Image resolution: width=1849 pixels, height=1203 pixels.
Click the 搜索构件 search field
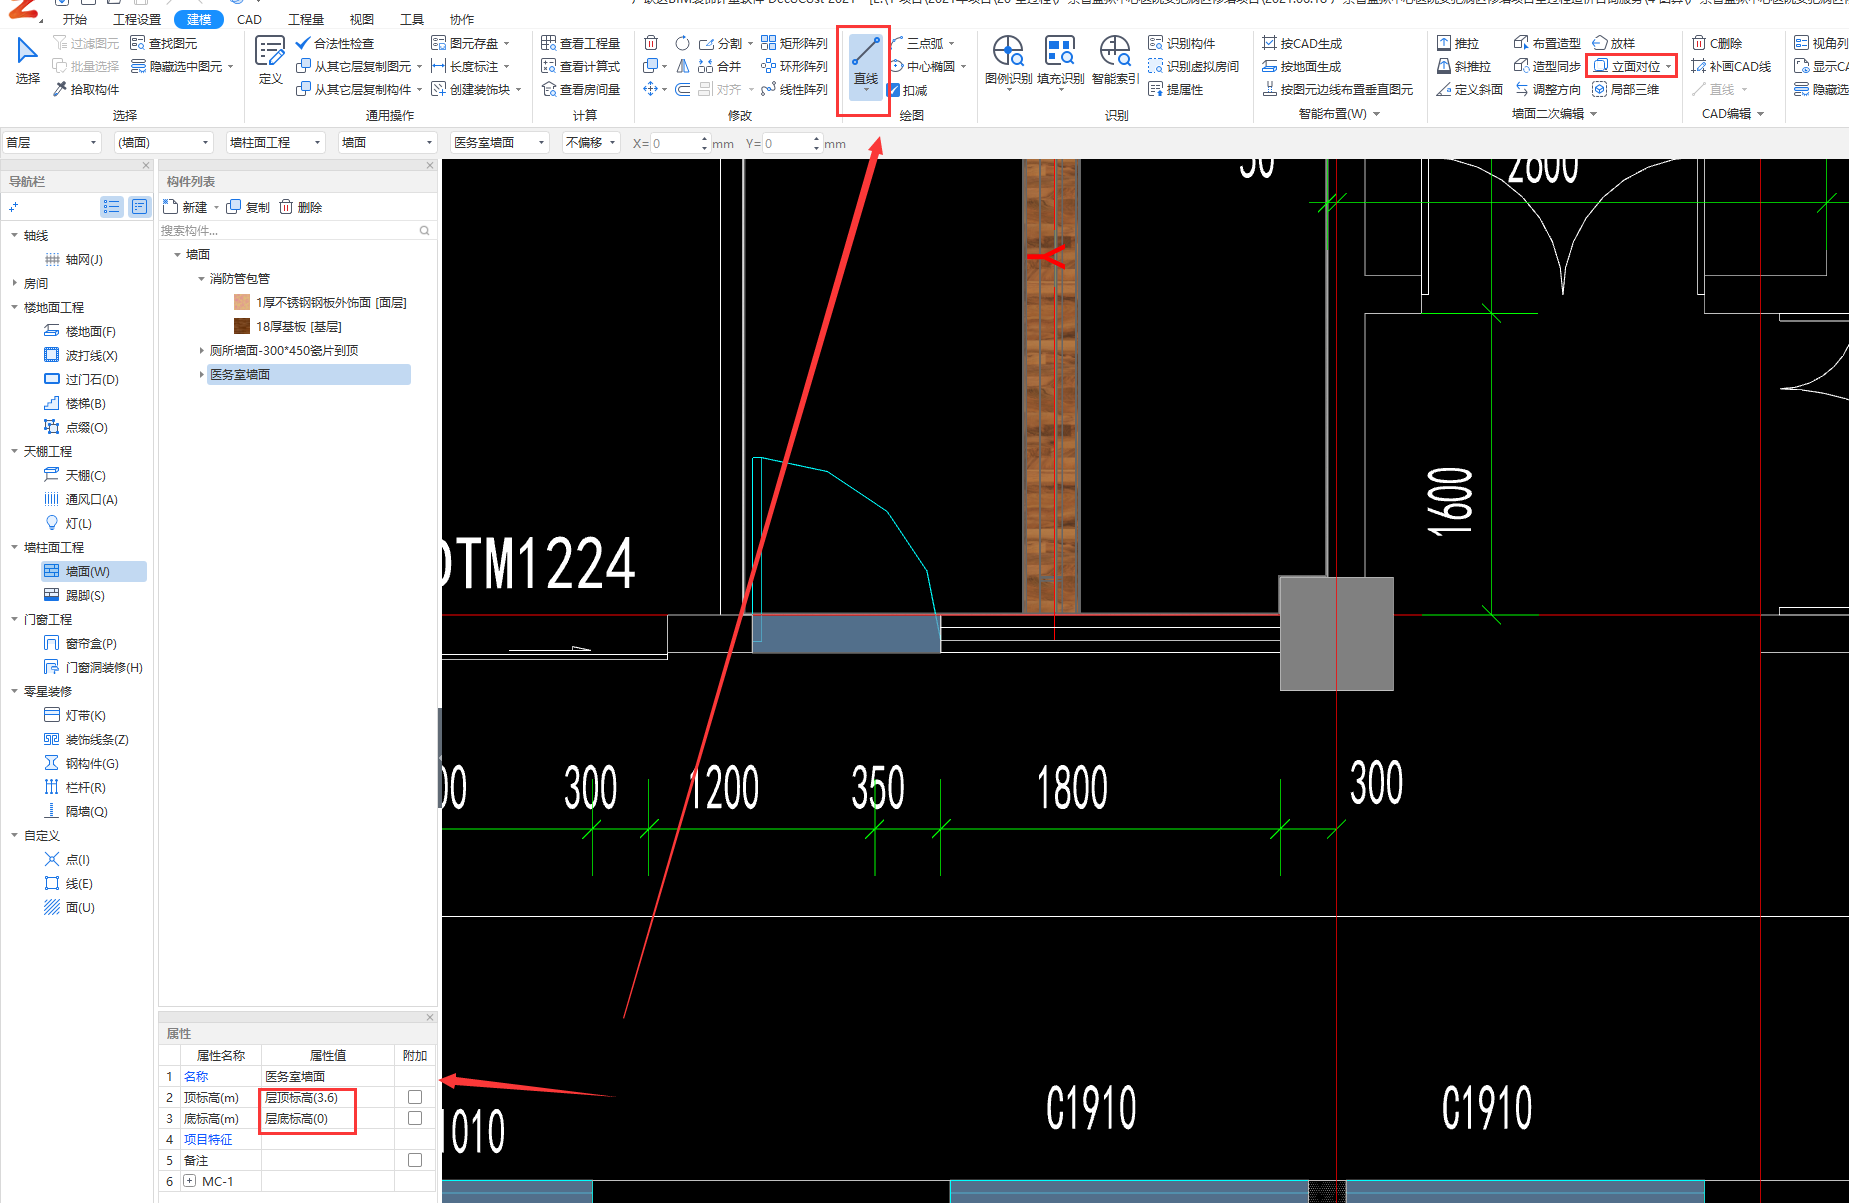click(296, 231)
